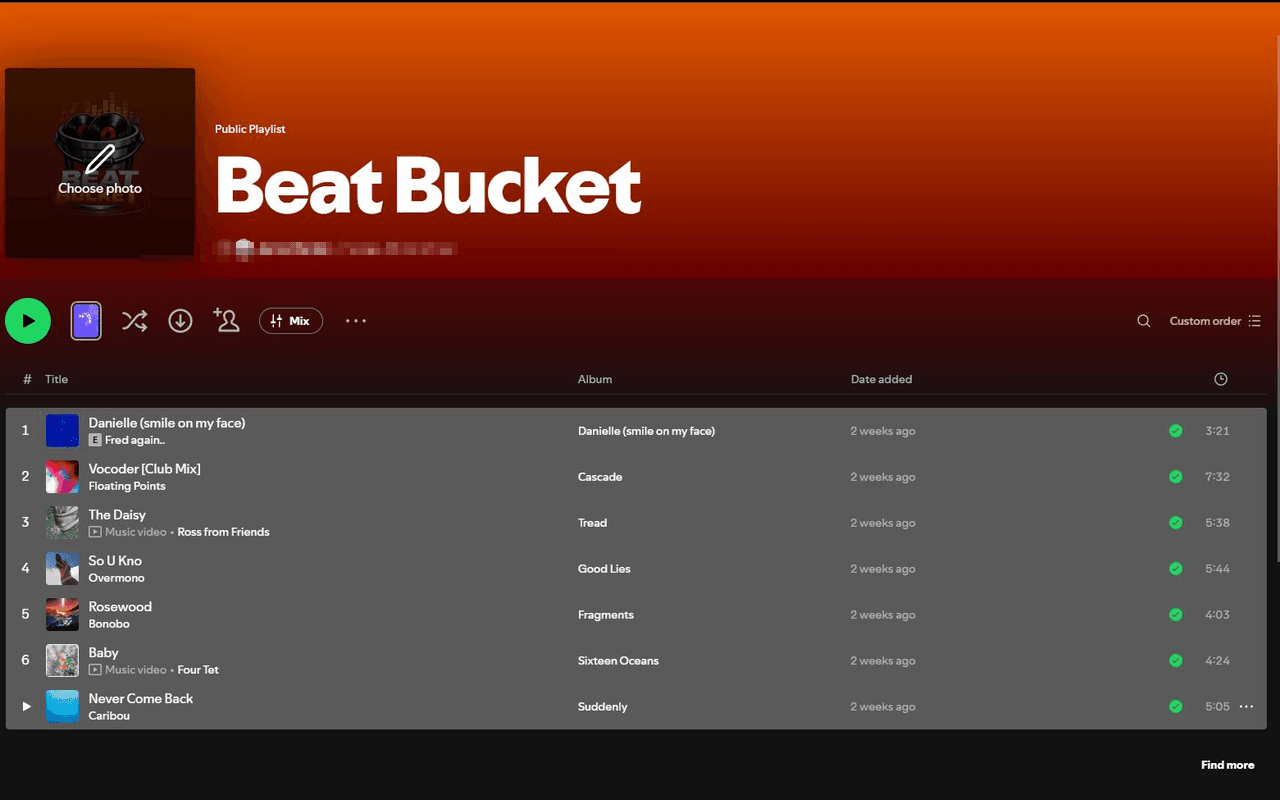Invite collaborators to the playlist
1280x800 pixels.
[x=226, y=320]
